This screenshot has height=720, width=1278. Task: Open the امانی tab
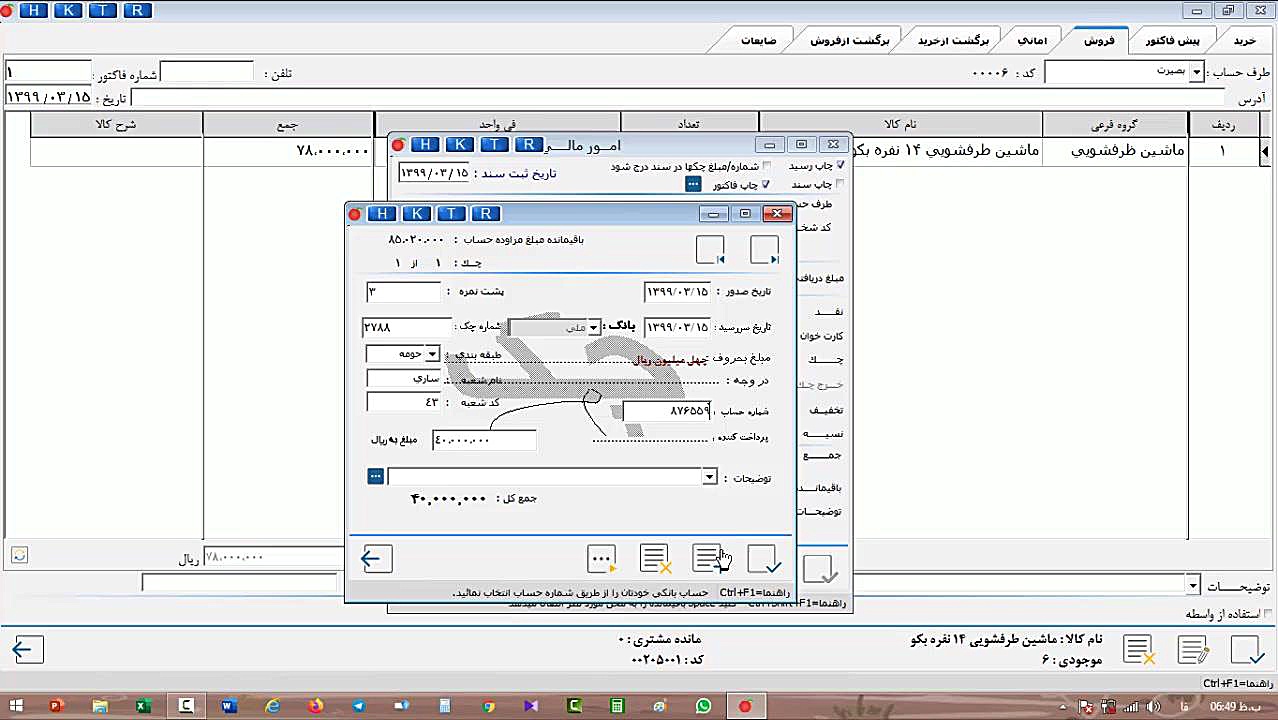pyautogui.click(x=1032, y=40)
